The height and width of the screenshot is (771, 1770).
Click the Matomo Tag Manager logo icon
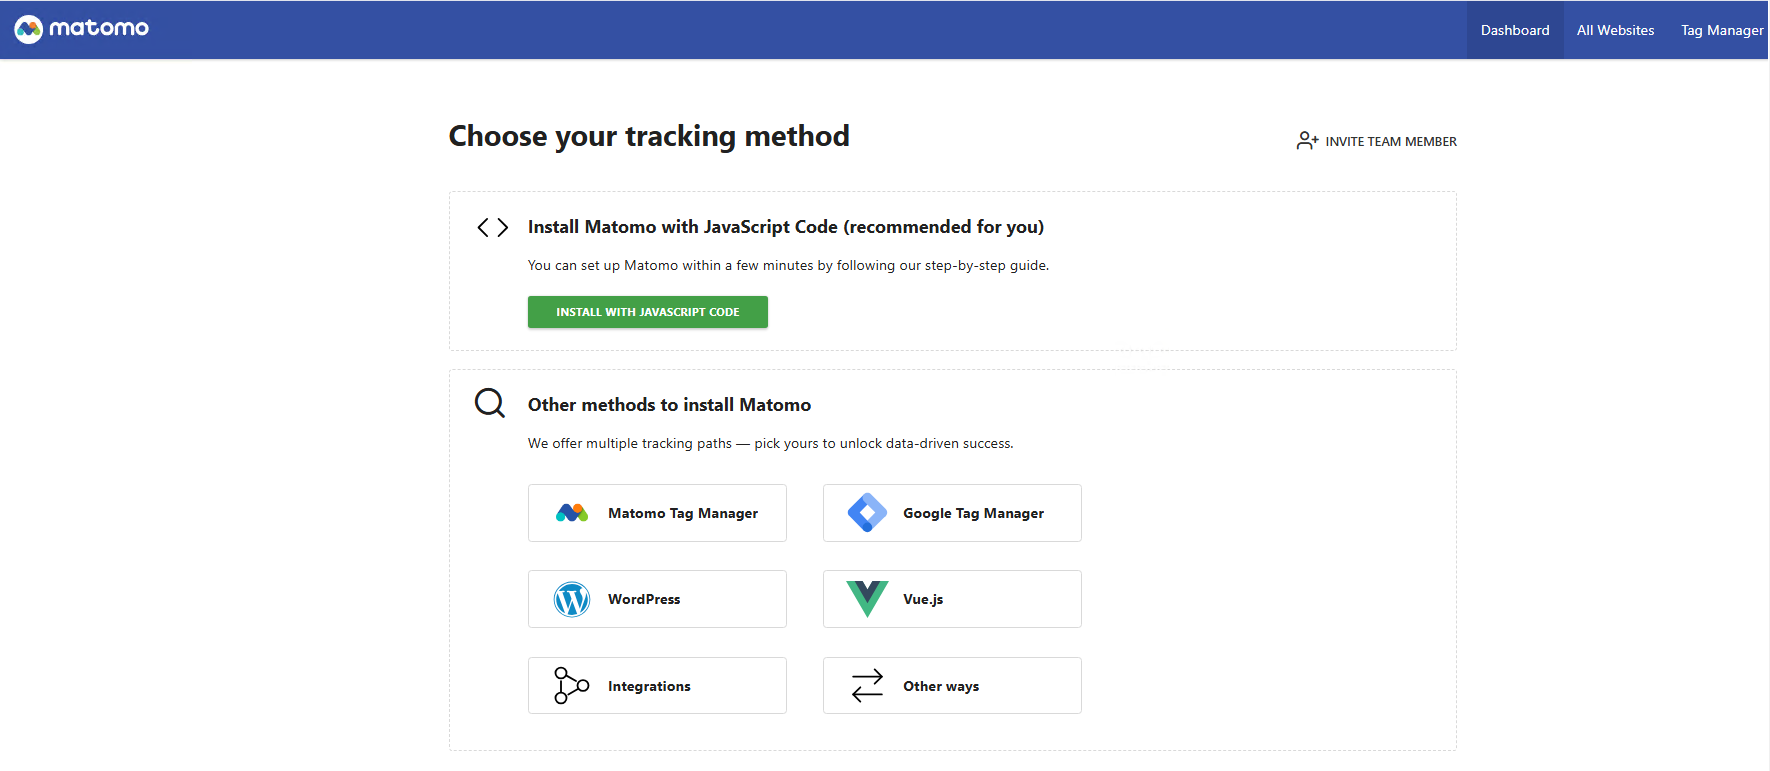coord(572,513)
